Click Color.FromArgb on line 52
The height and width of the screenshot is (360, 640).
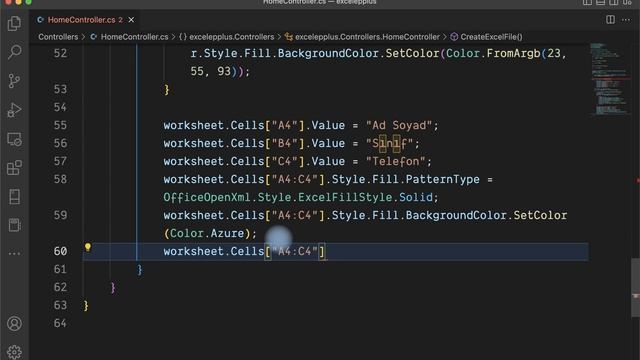[493, 53]
